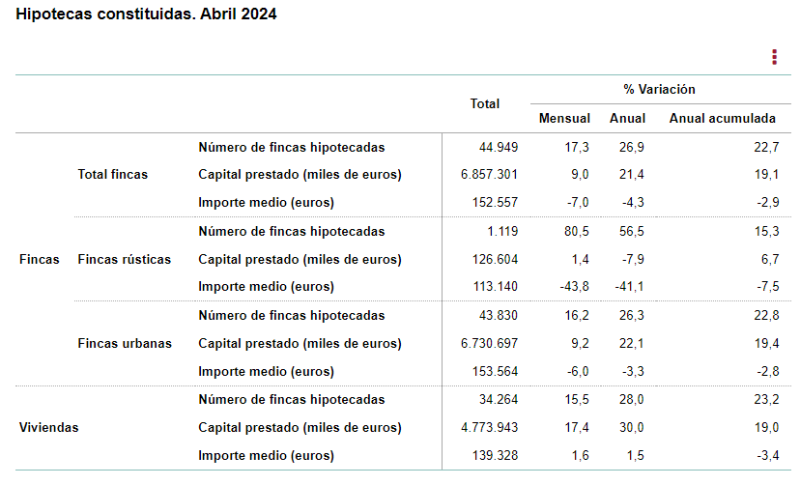Click total value 153.564
Image resolution: width=800 pixels, height=485 pixels.
pos(495,371)
